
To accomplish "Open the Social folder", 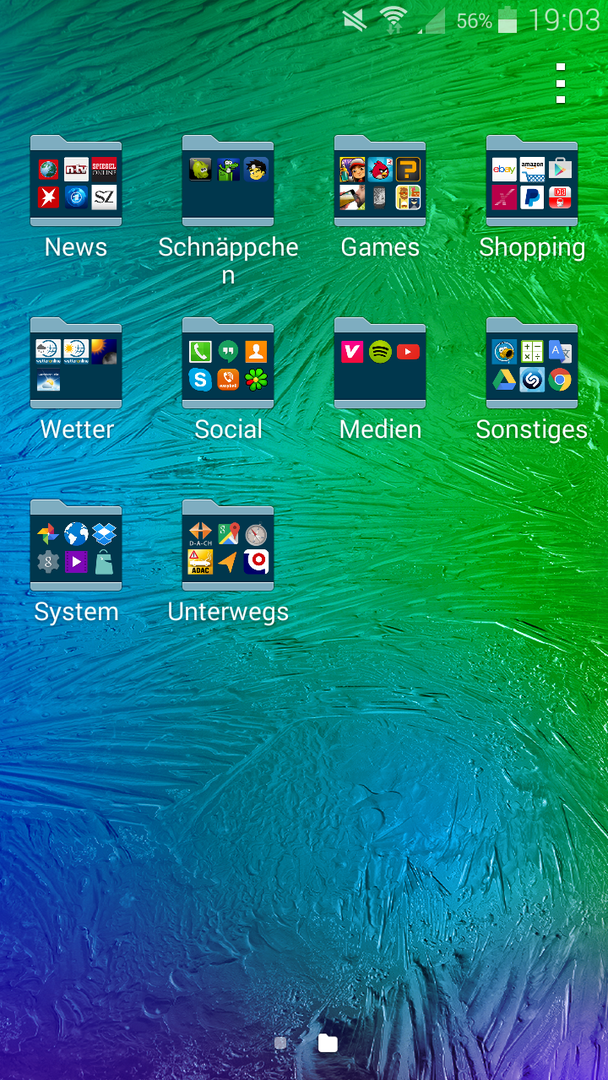I will pyautogui.click(x=228, y=363).
